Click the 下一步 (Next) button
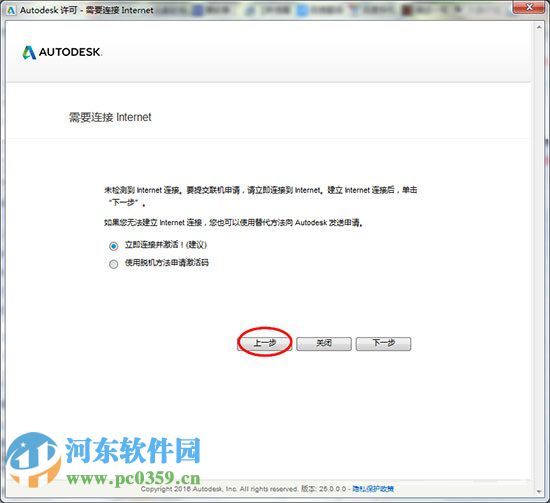The width and height of the screenshot is (550, 503). (383, 343)
